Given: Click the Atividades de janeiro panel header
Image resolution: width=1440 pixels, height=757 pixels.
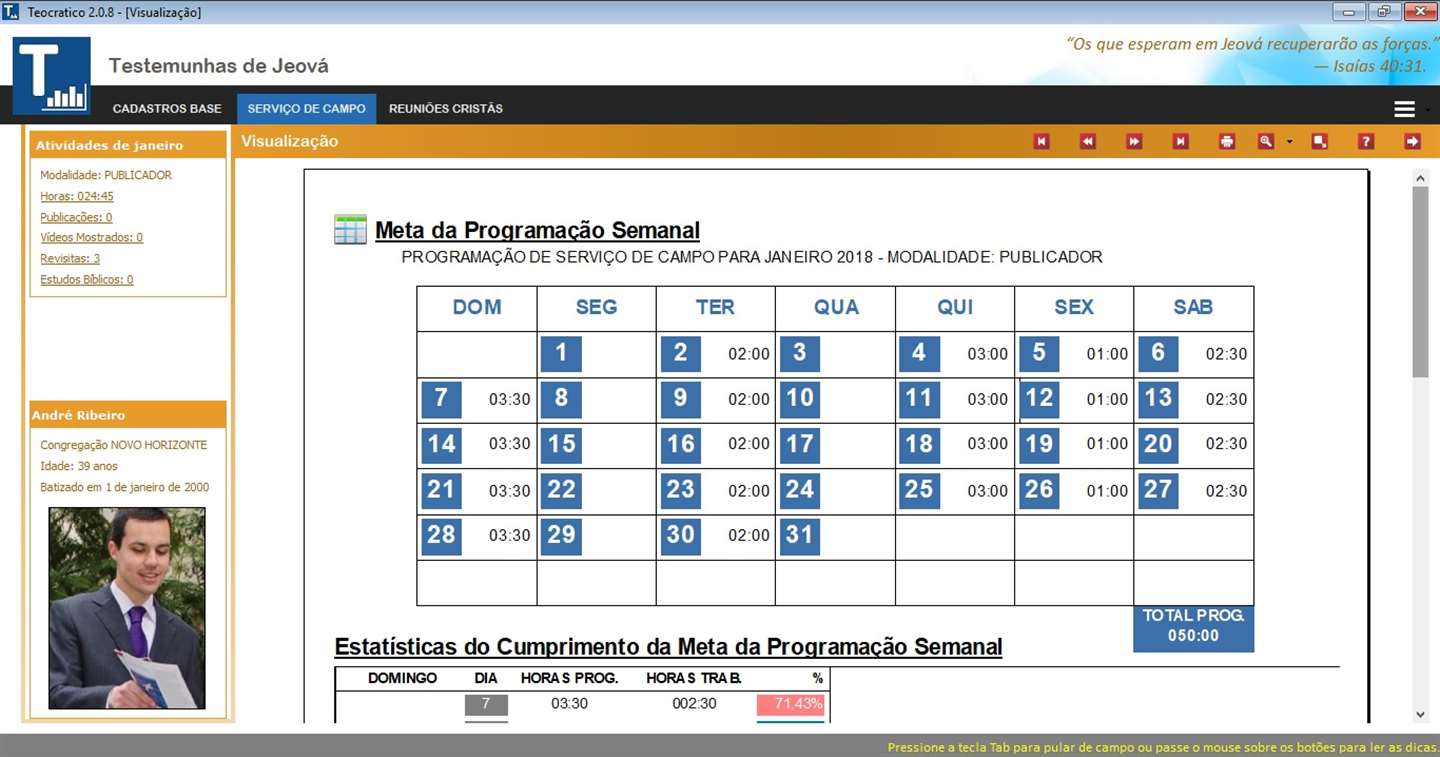Looking at the screenshot, I should point(128,146).
